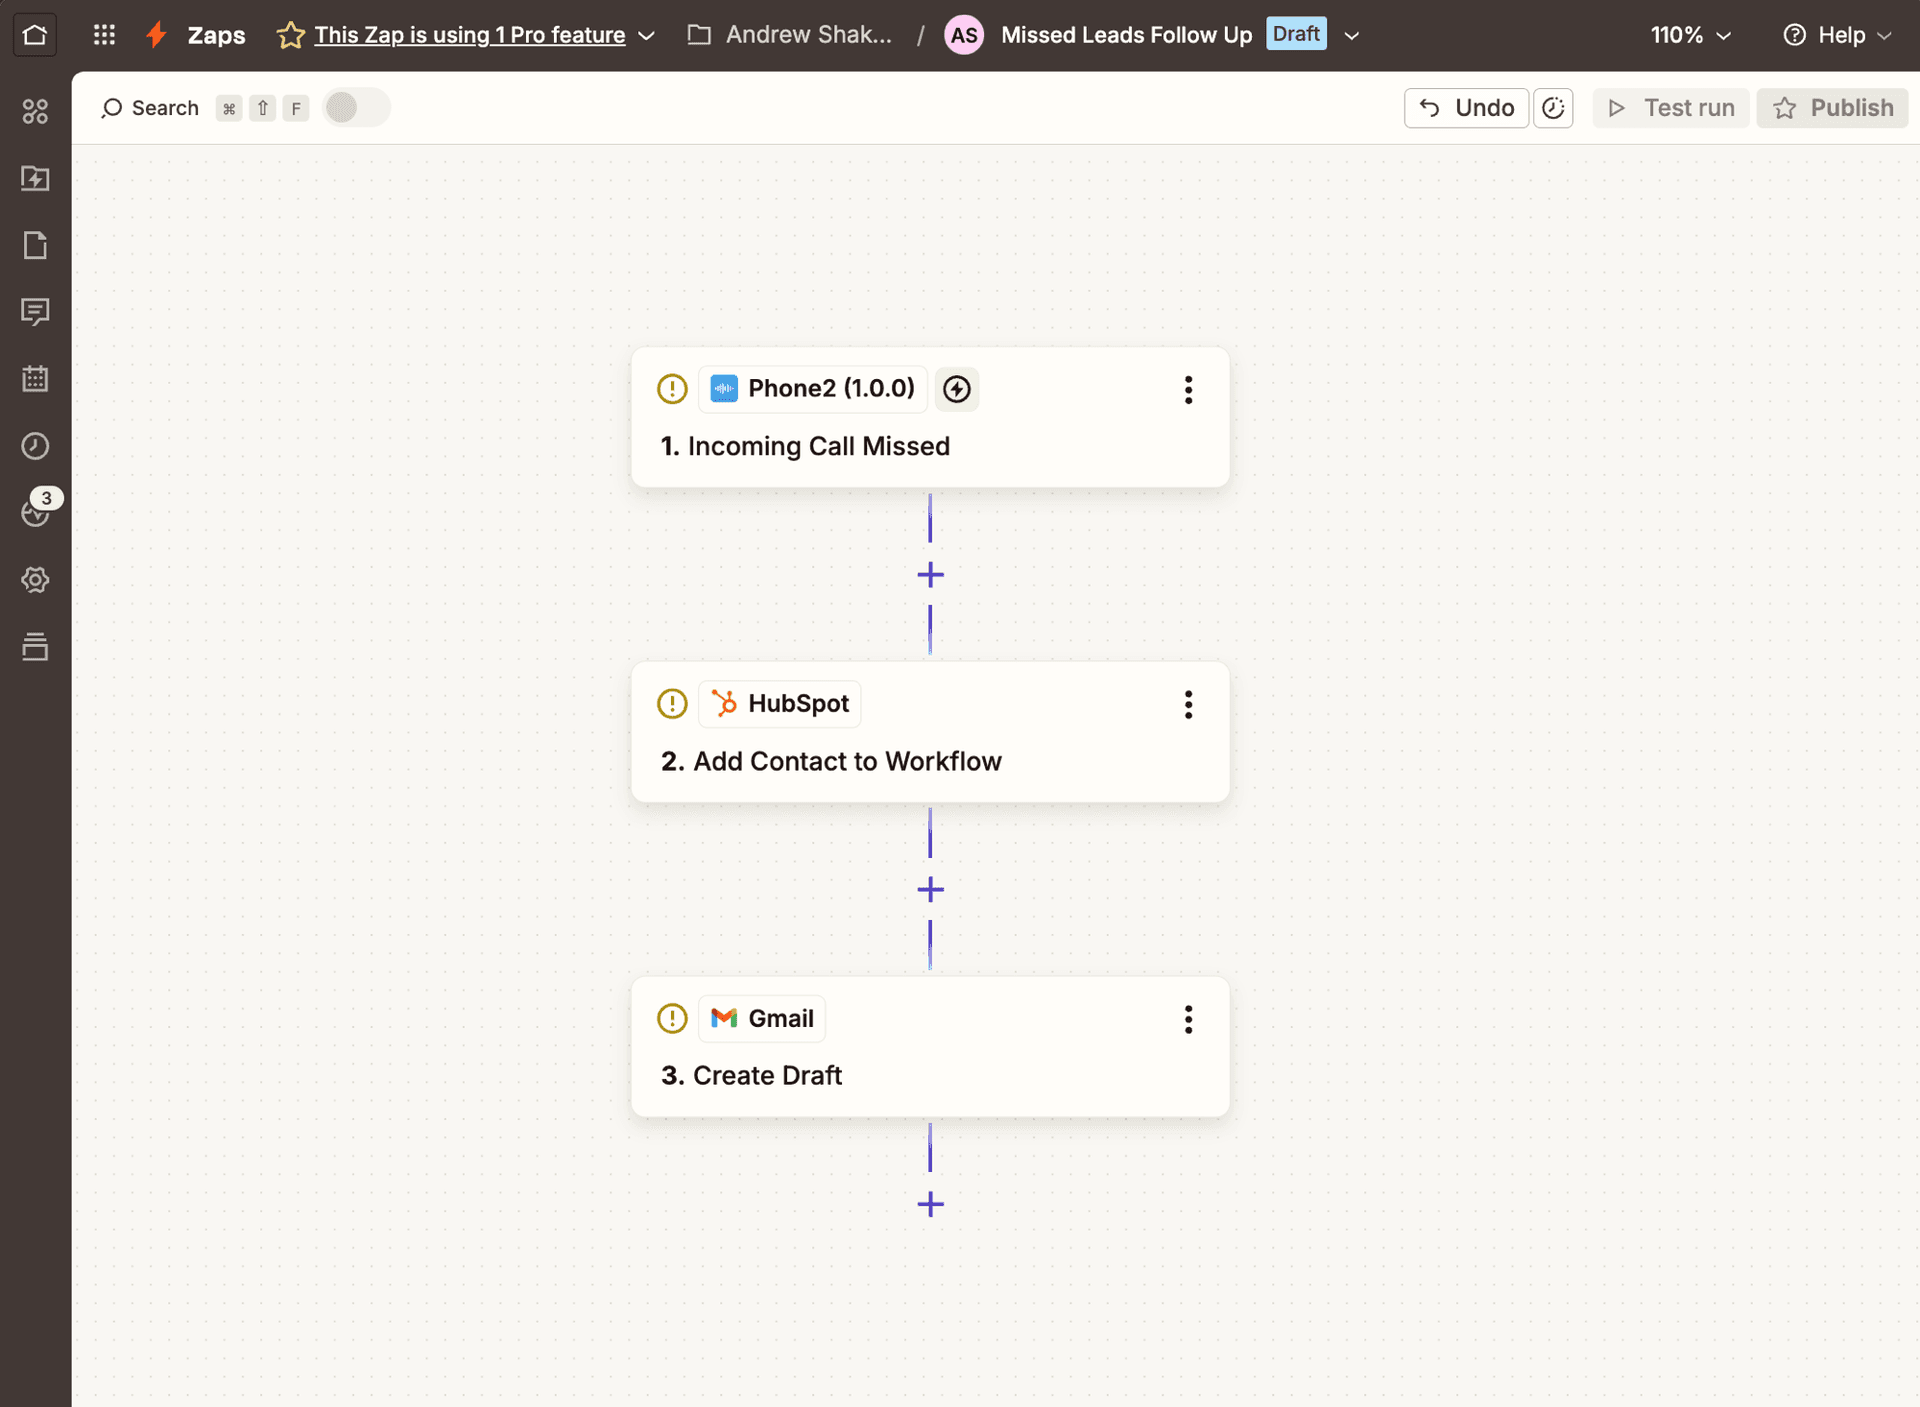Click the instant trigger bolt icon on Phone2 step

tap(957, 389)
